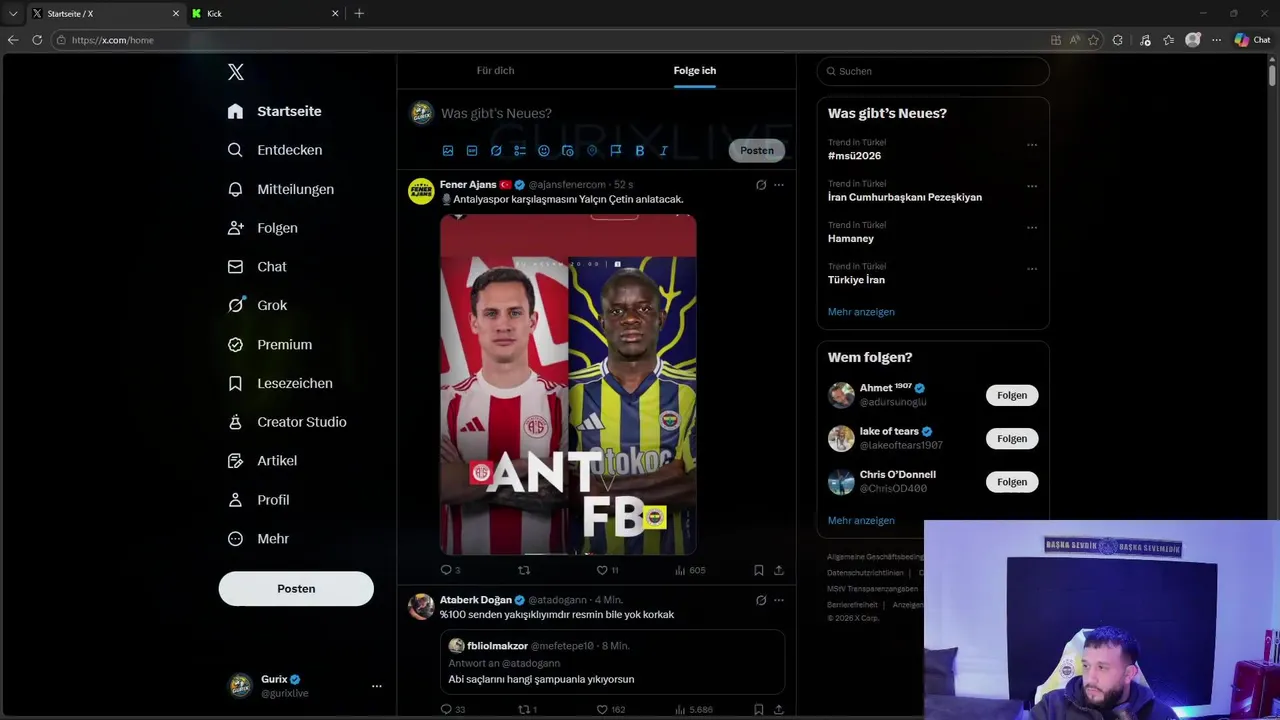Bookmark the Fener Ajans post
The image size is (1280, 720).
pyautogui.click(x=759, y=570)
